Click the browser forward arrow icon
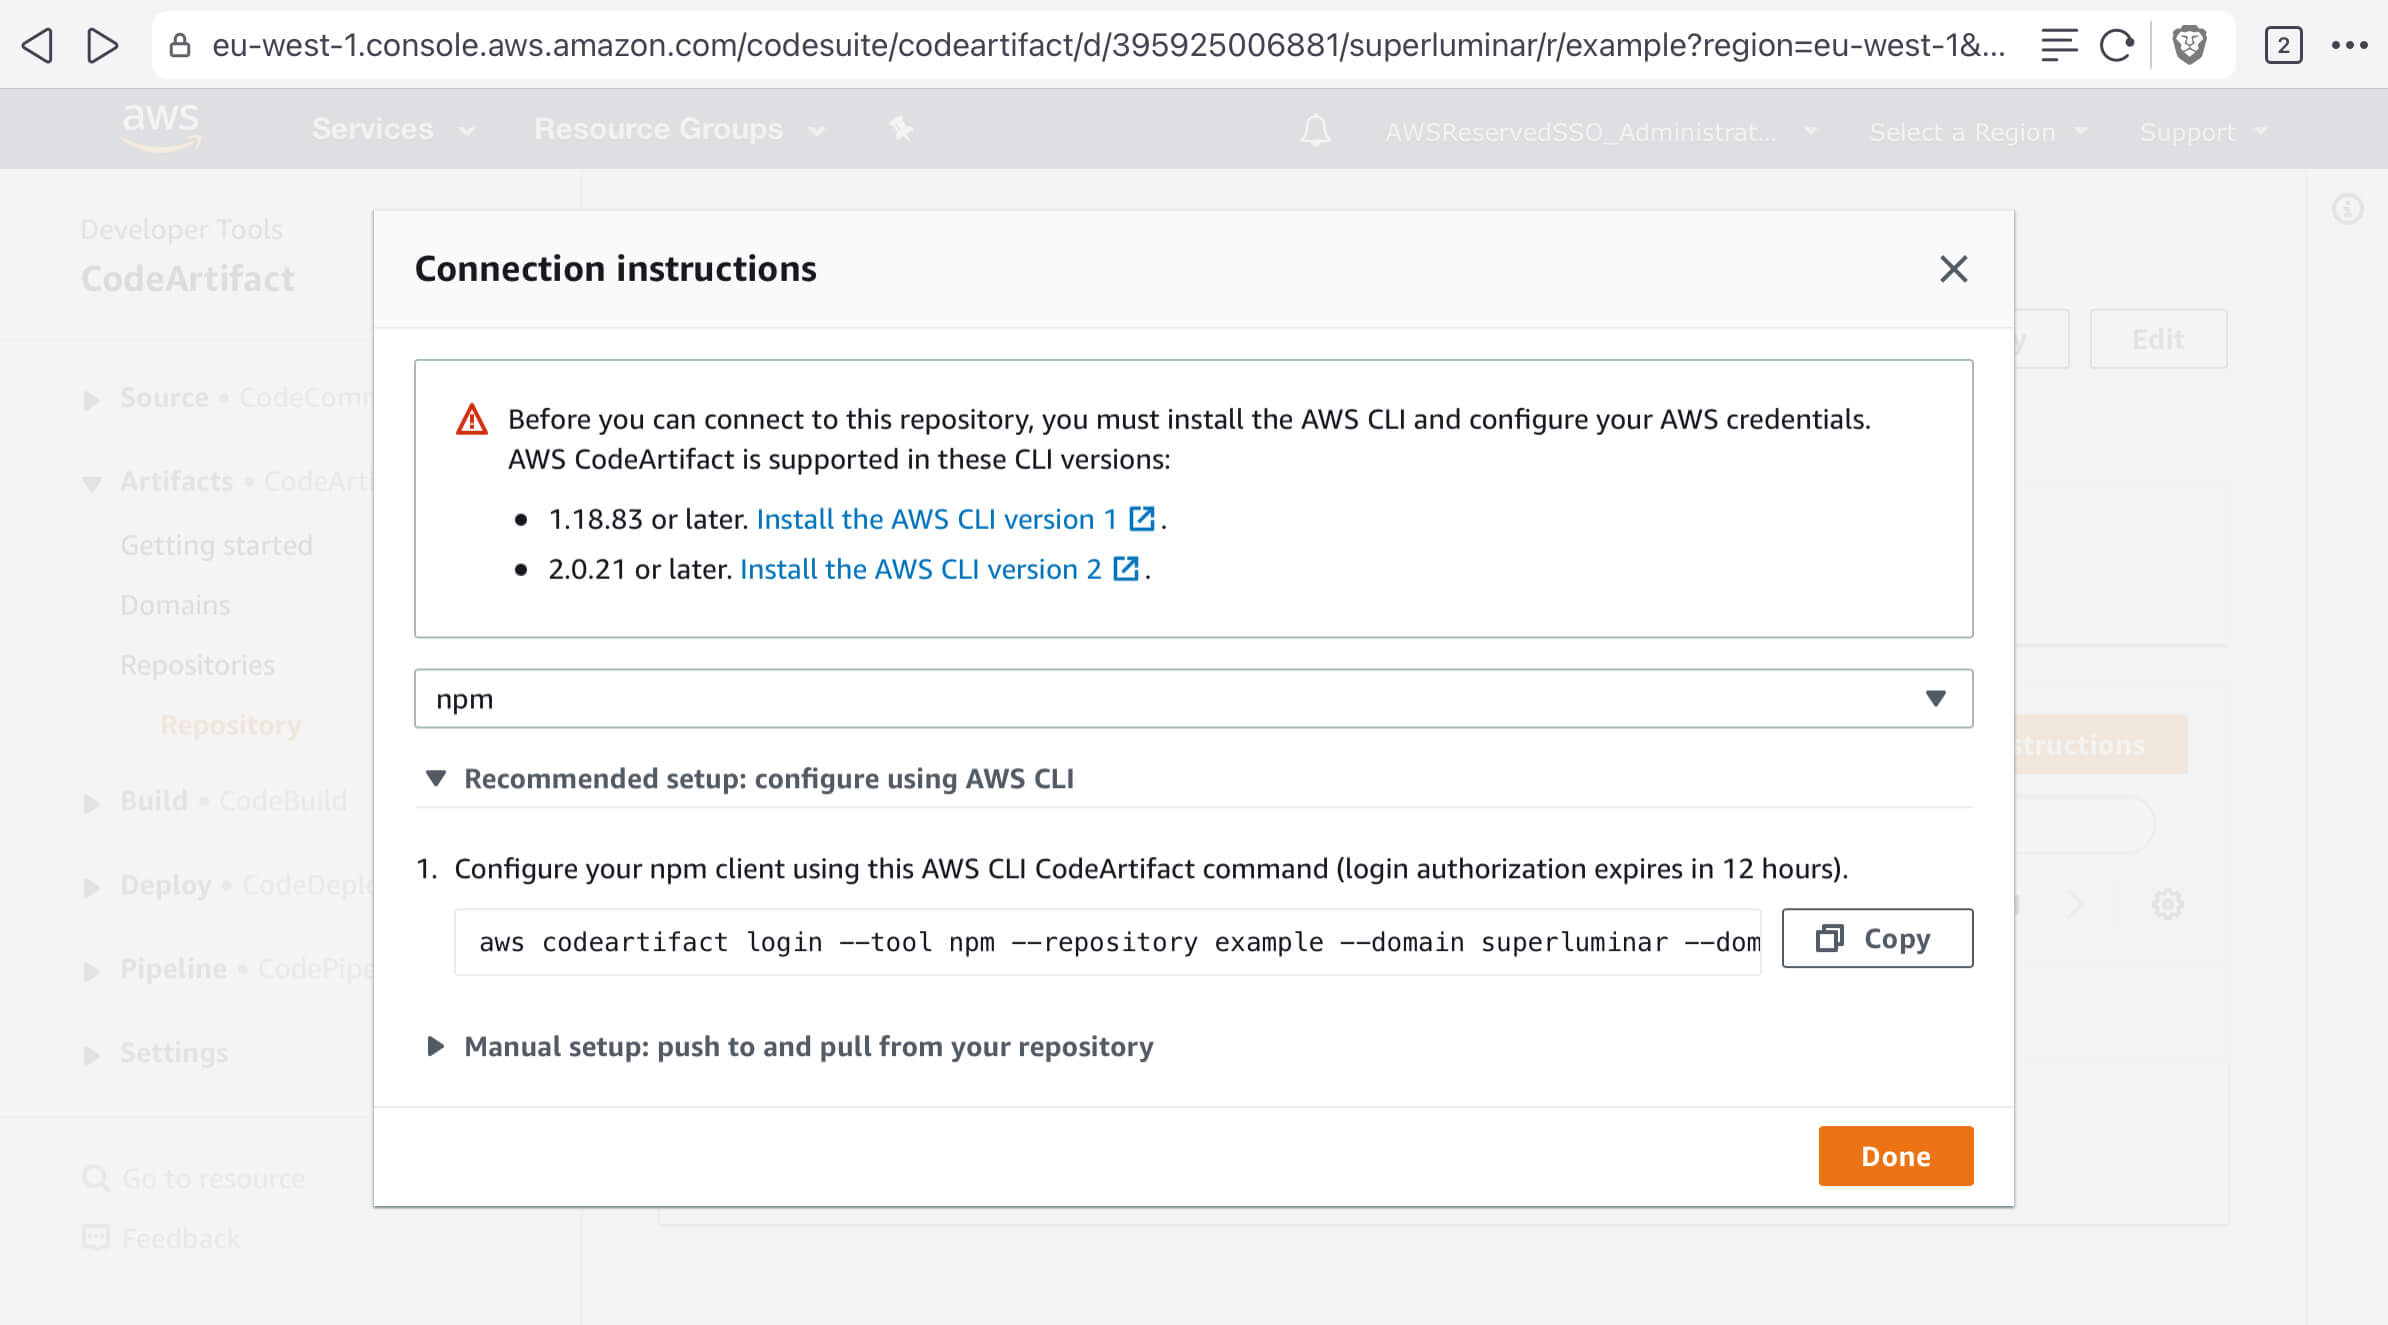 click(102, 45)
